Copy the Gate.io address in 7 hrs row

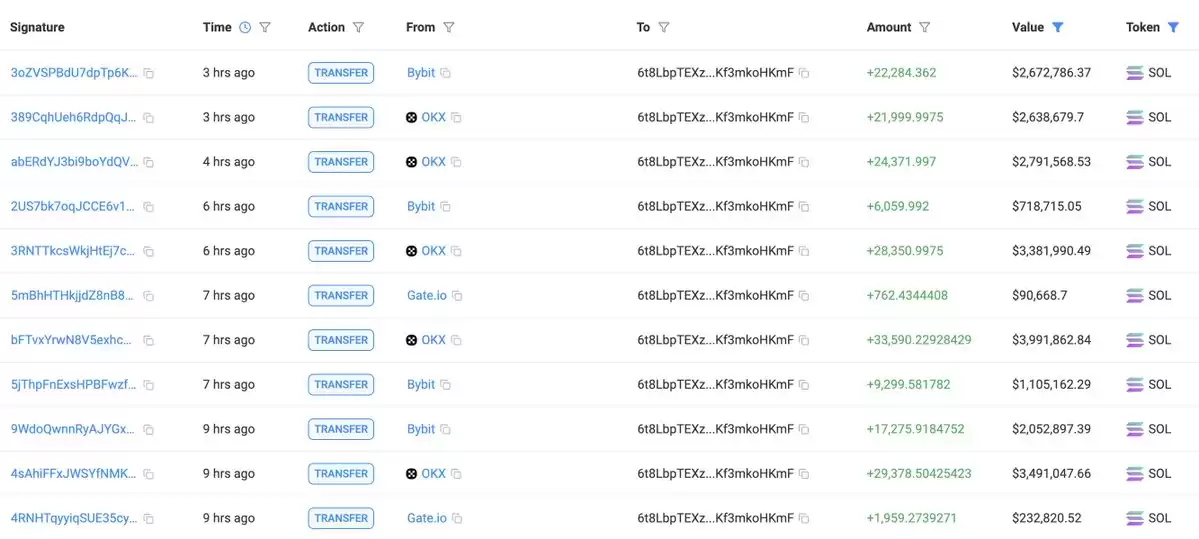[457, 296]
